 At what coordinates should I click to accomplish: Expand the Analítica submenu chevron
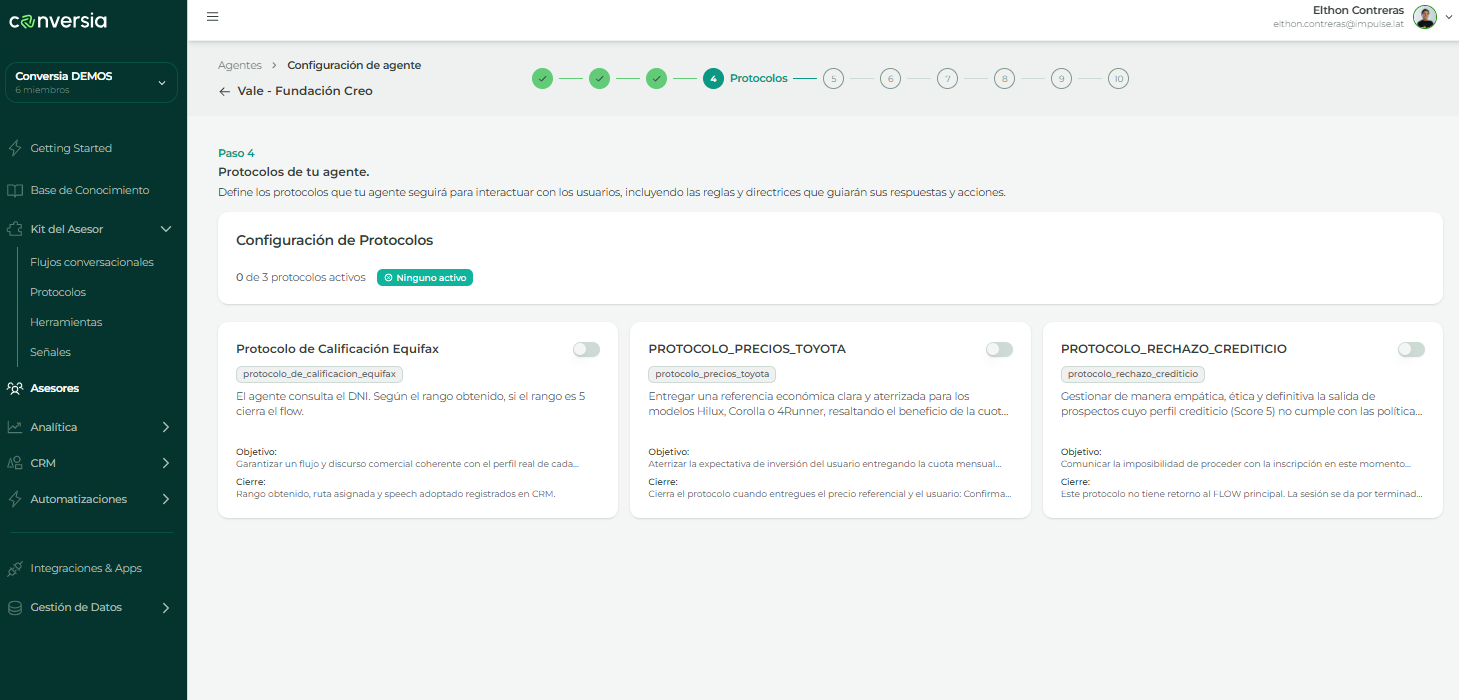(166, 427)
